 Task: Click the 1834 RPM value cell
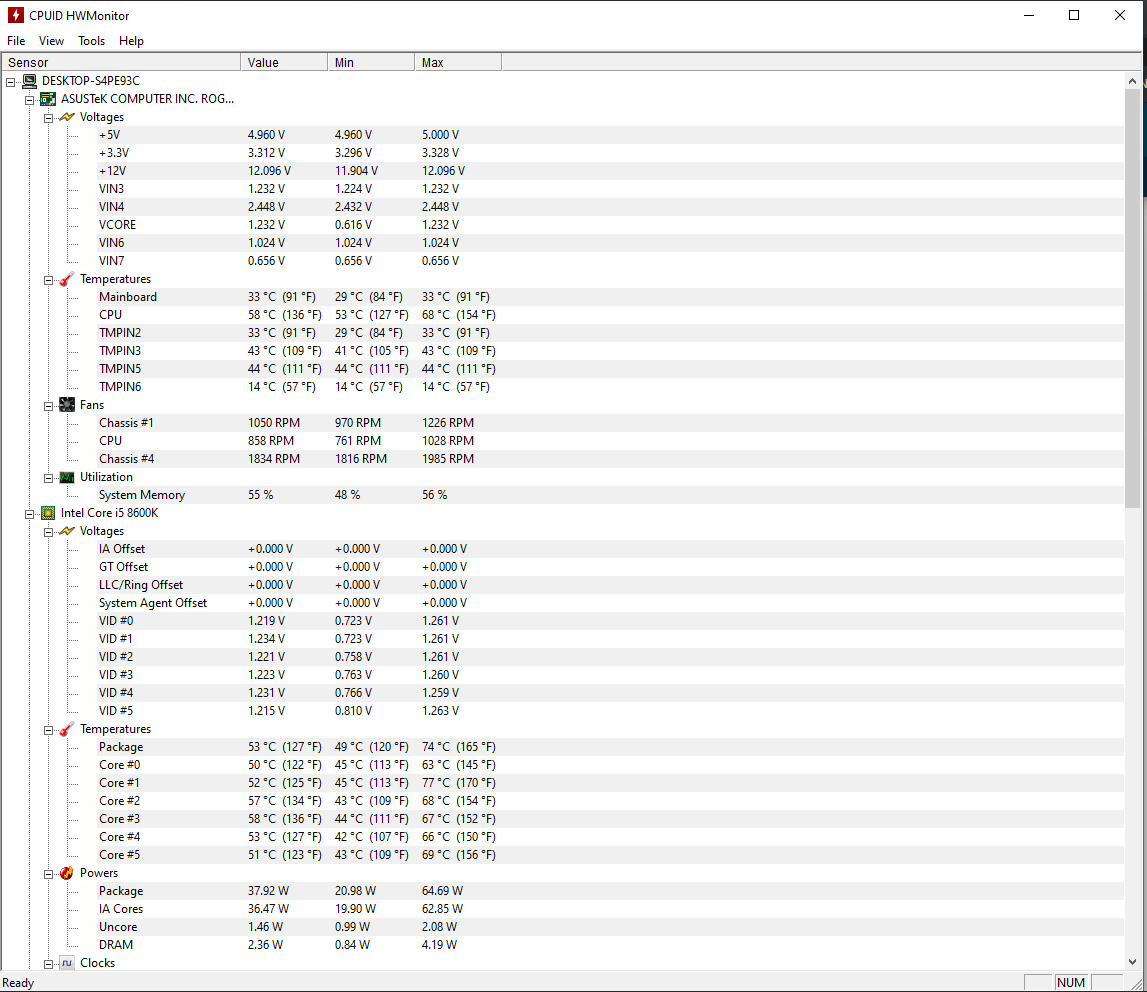tap(274, 459)
